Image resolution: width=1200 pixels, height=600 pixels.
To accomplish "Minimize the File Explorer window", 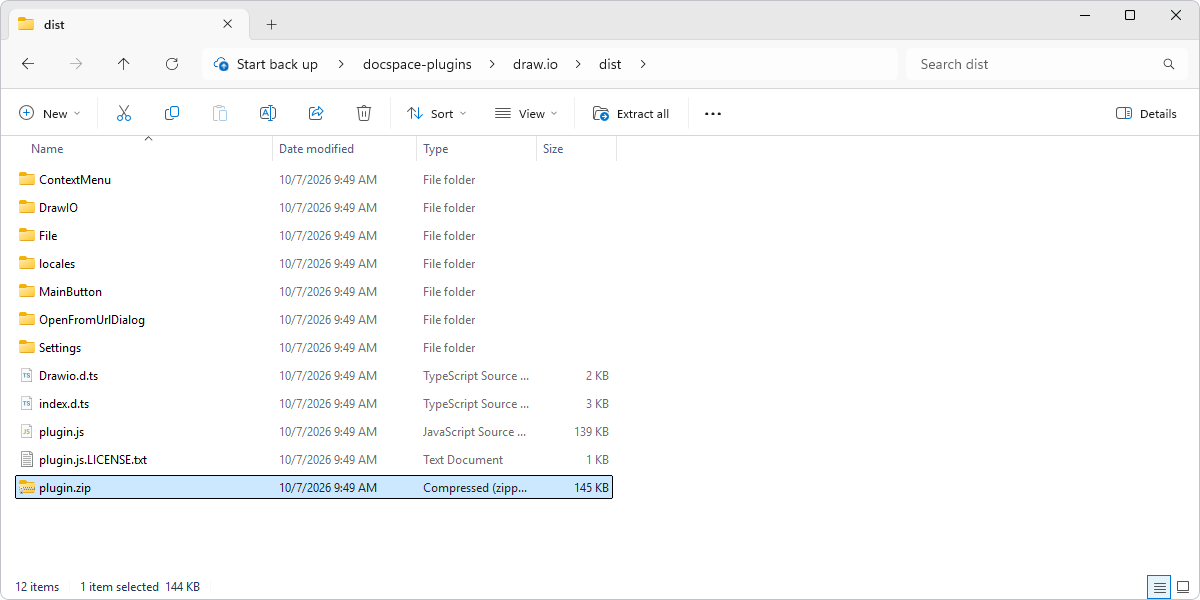I will coord(1083,15).
